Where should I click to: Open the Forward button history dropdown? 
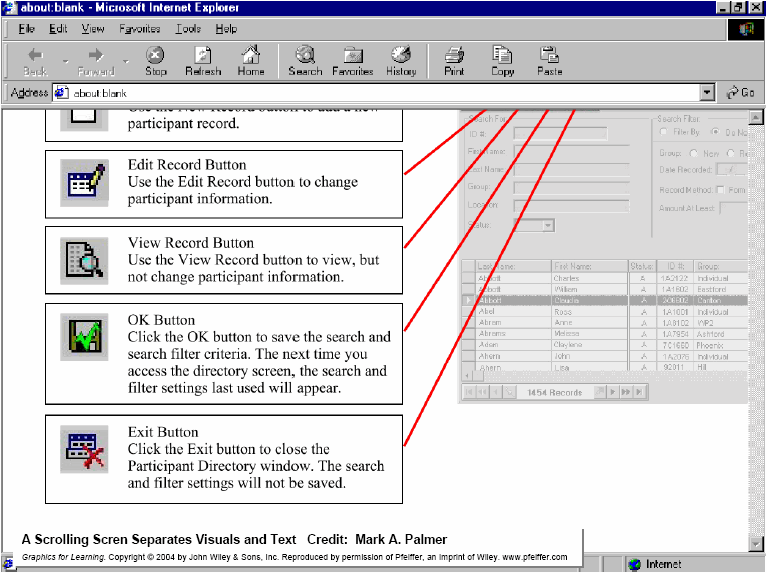click(126, 61)
